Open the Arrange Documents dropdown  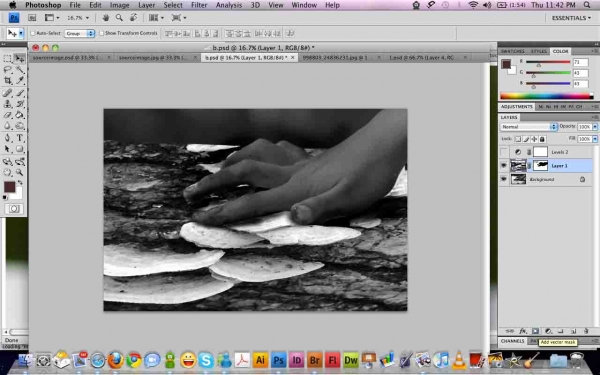[156, 18]
